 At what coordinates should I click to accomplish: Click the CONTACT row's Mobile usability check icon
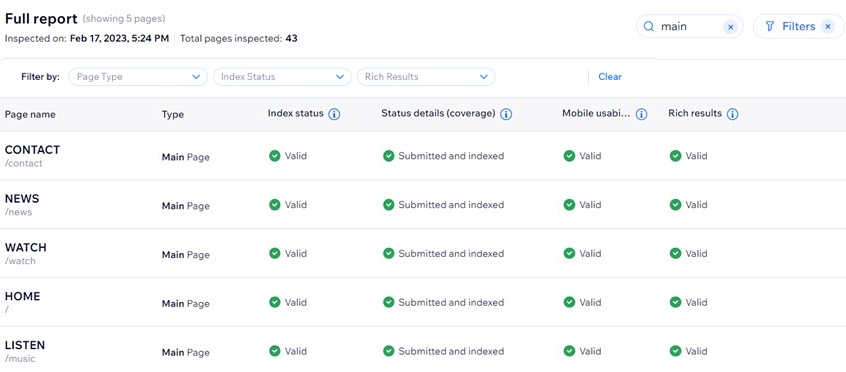tap(569, 156)
